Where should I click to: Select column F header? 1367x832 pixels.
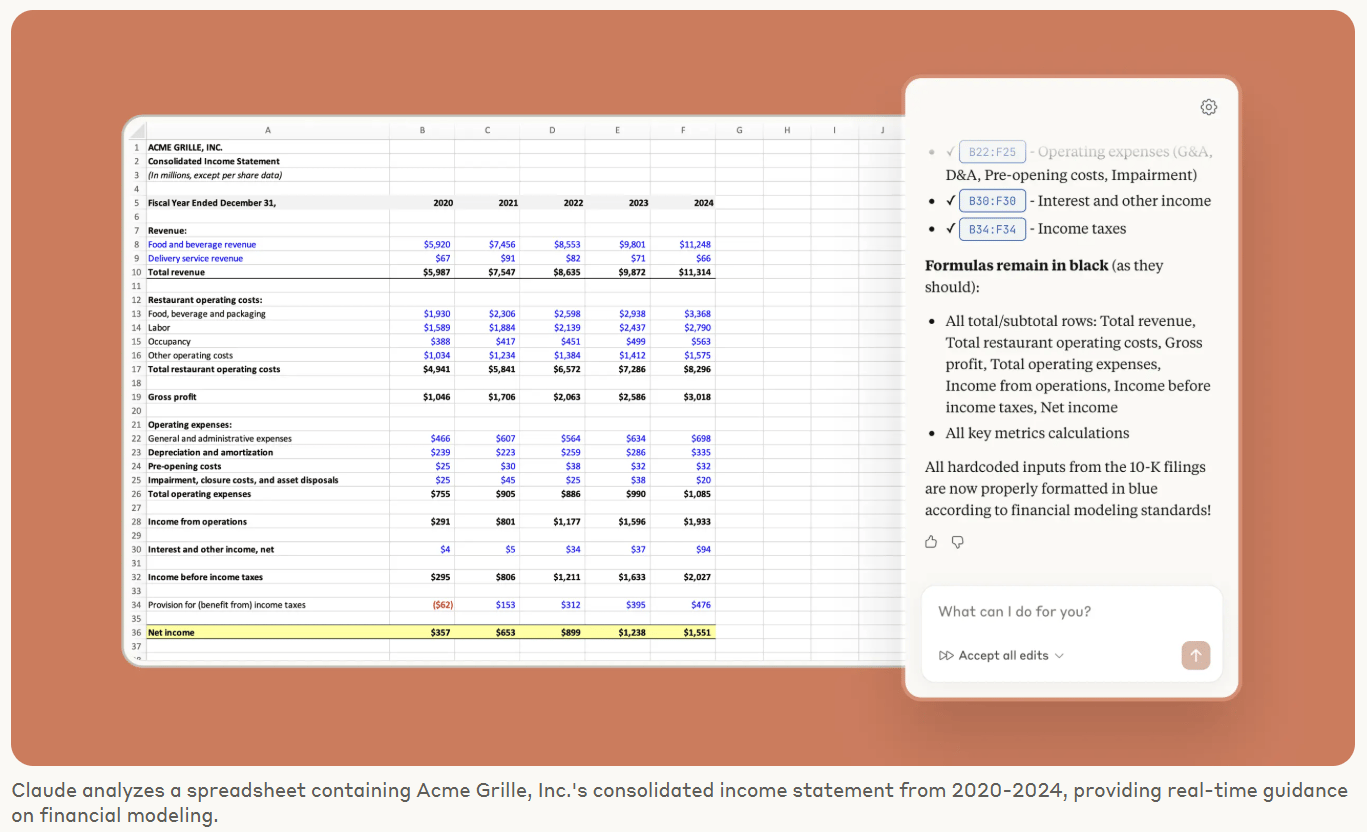[x=682, y=130]
